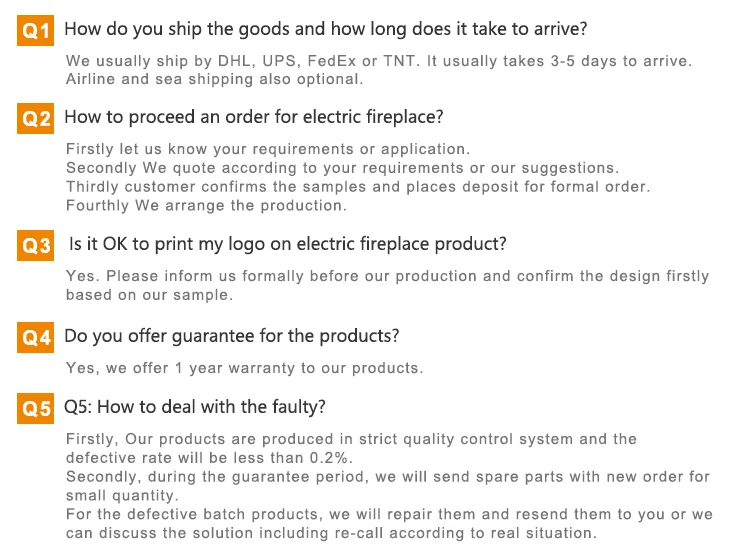Click the 'Airline and sea shipping also optional' line
The height and width of the screenshot is (558, 750).
214,79
